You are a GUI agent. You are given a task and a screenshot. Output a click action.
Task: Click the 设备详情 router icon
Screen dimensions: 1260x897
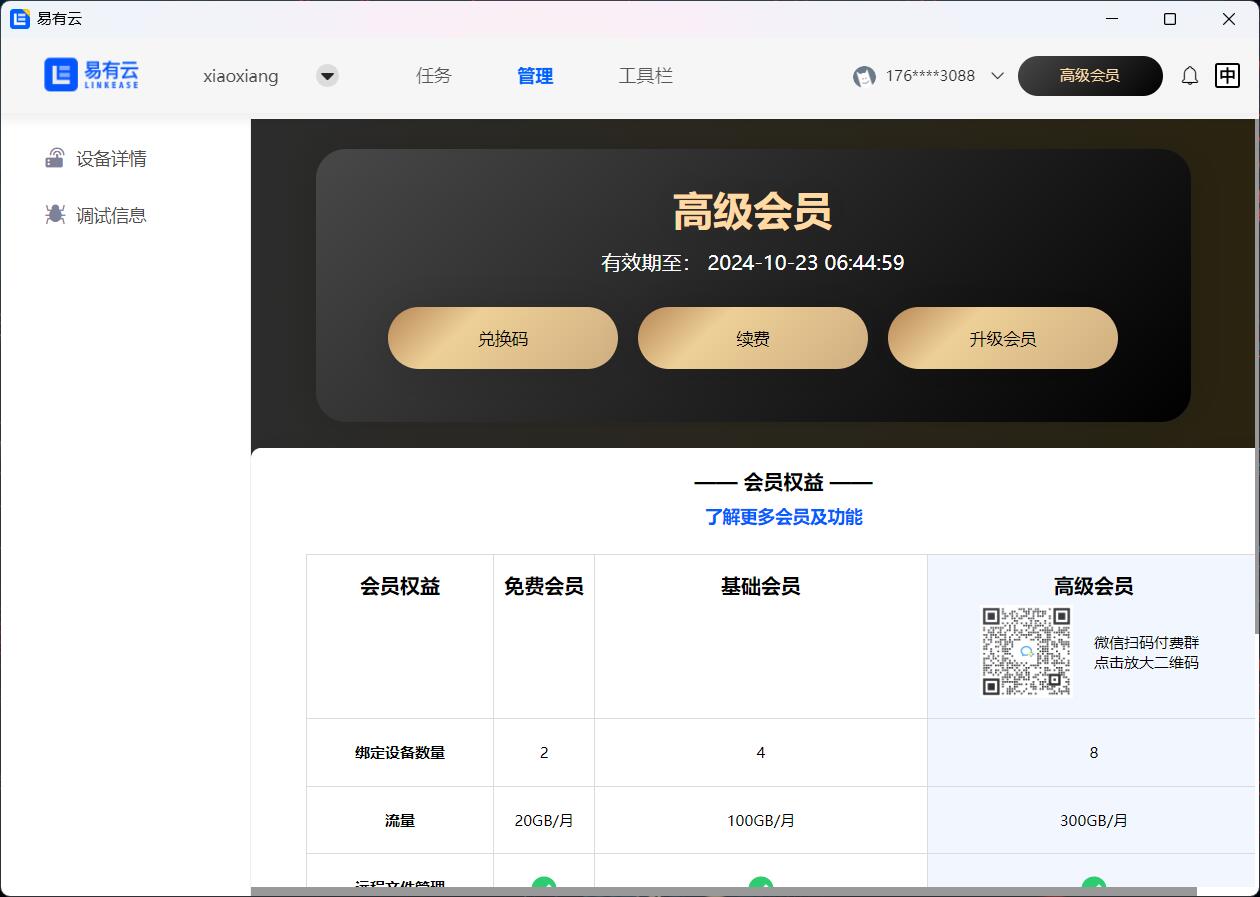pyautogui.click(x=55, y=158)
